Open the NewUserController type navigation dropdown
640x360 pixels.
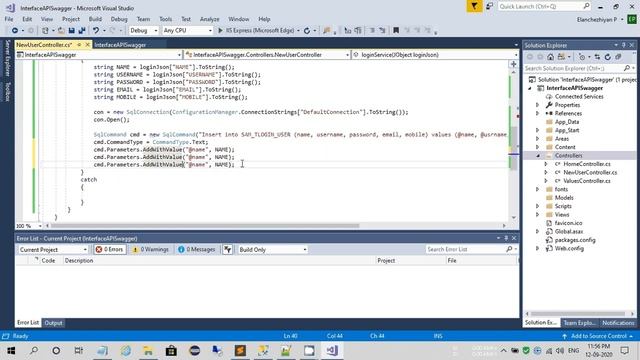267,55
